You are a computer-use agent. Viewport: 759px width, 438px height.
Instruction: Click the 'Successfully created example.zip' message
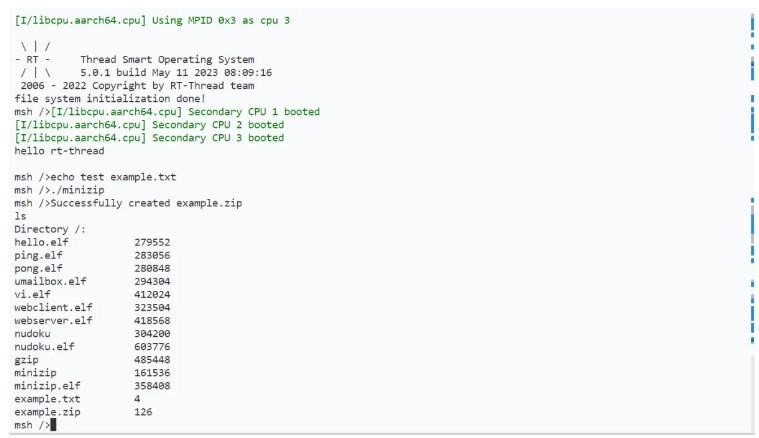(146, 203)
